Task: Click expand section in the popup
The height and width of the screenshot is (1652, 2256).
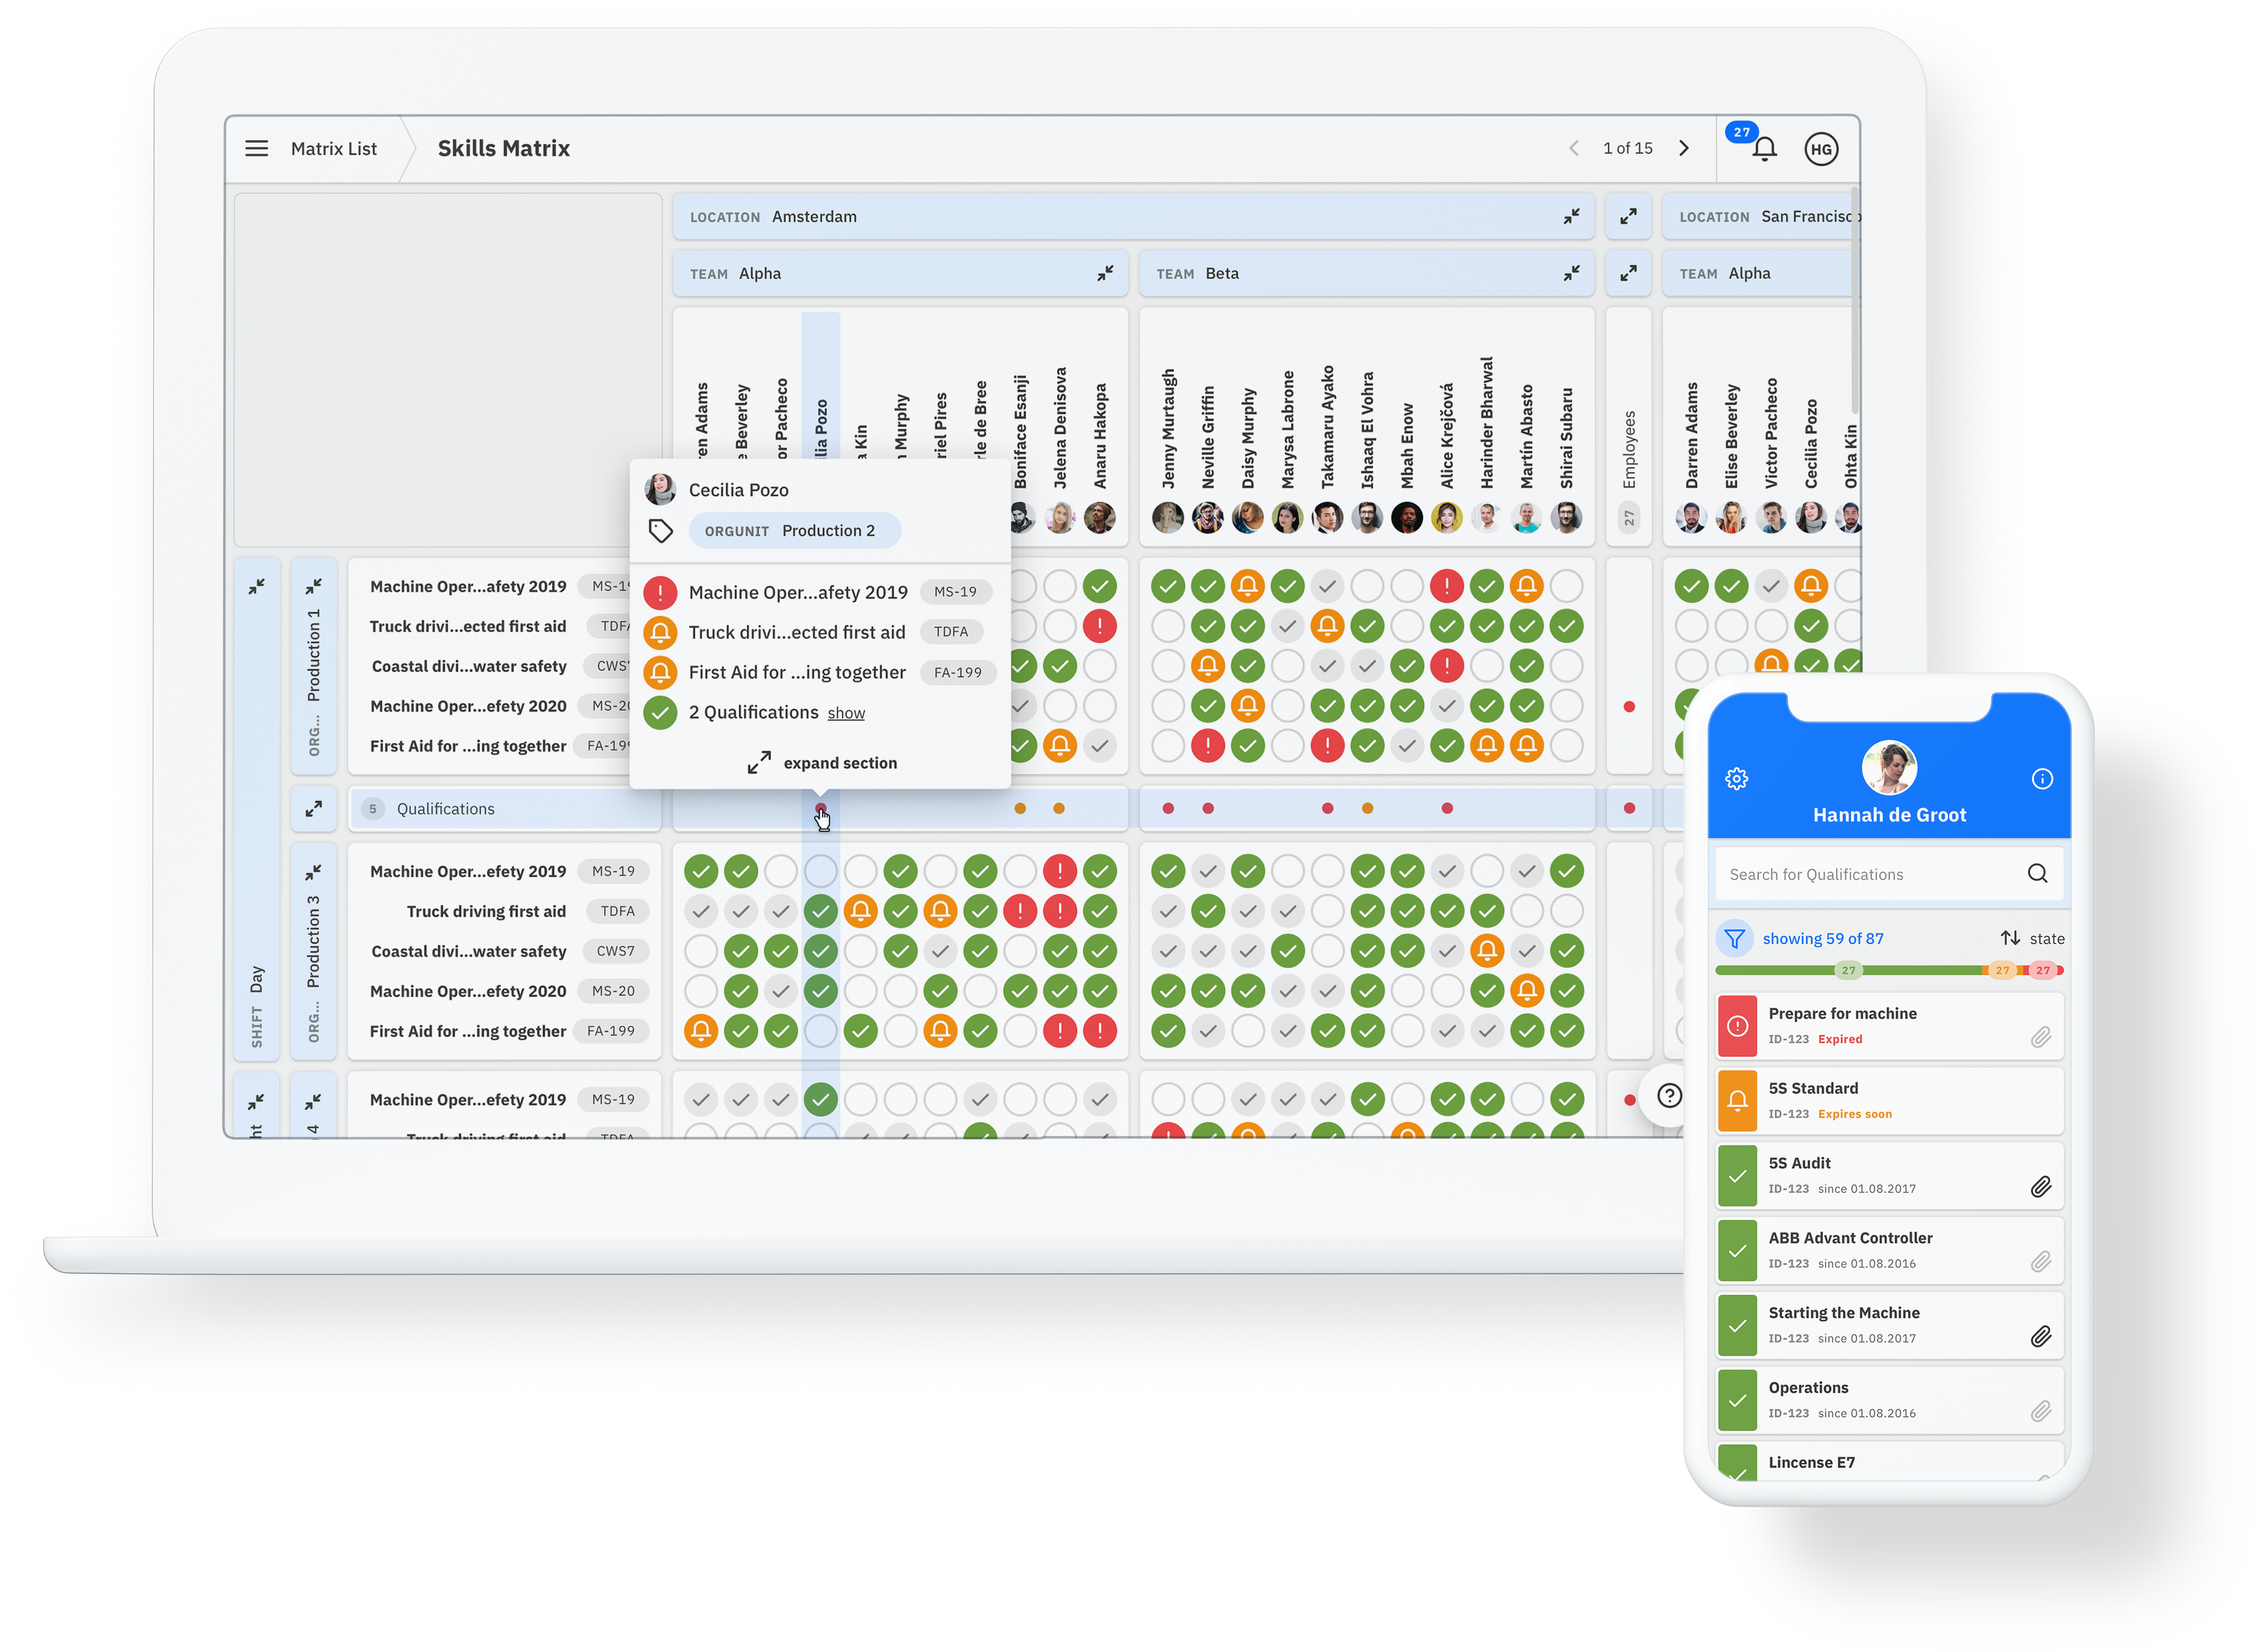Action: pos(821,763)
